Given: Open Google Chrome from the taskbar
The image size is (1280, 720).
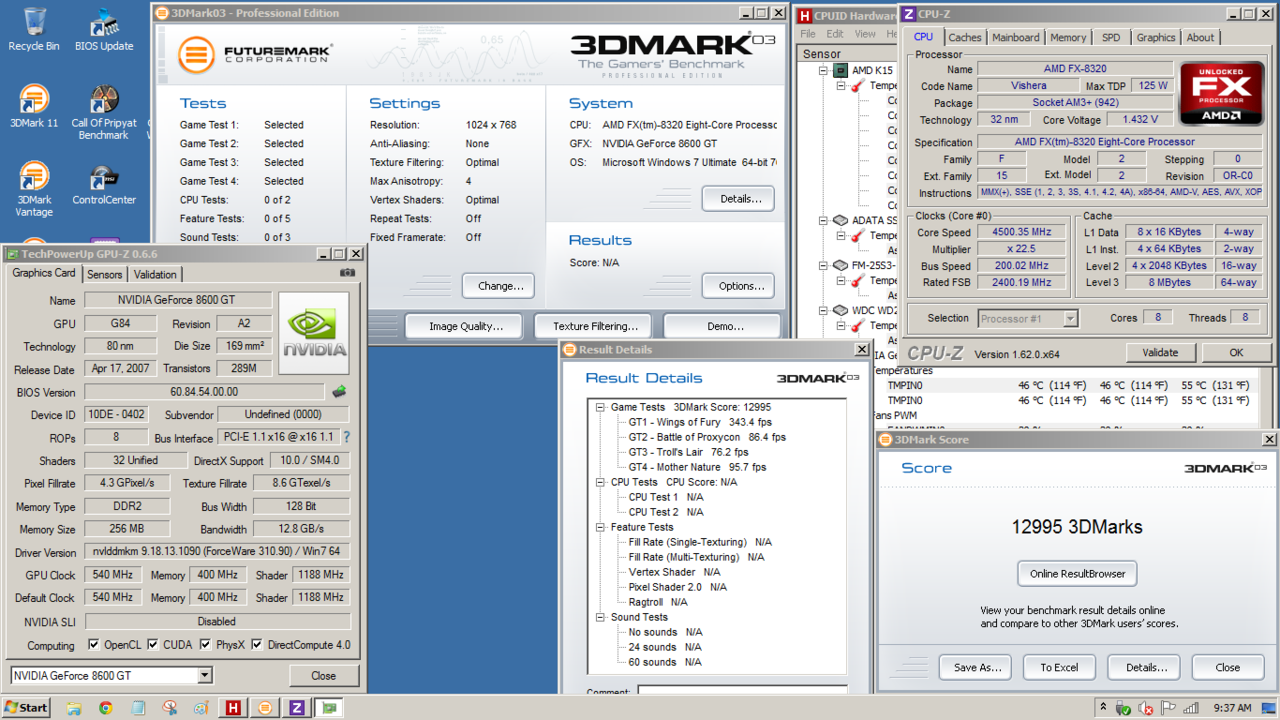Looking at the screenshot, I should click(x=105, y=707).
